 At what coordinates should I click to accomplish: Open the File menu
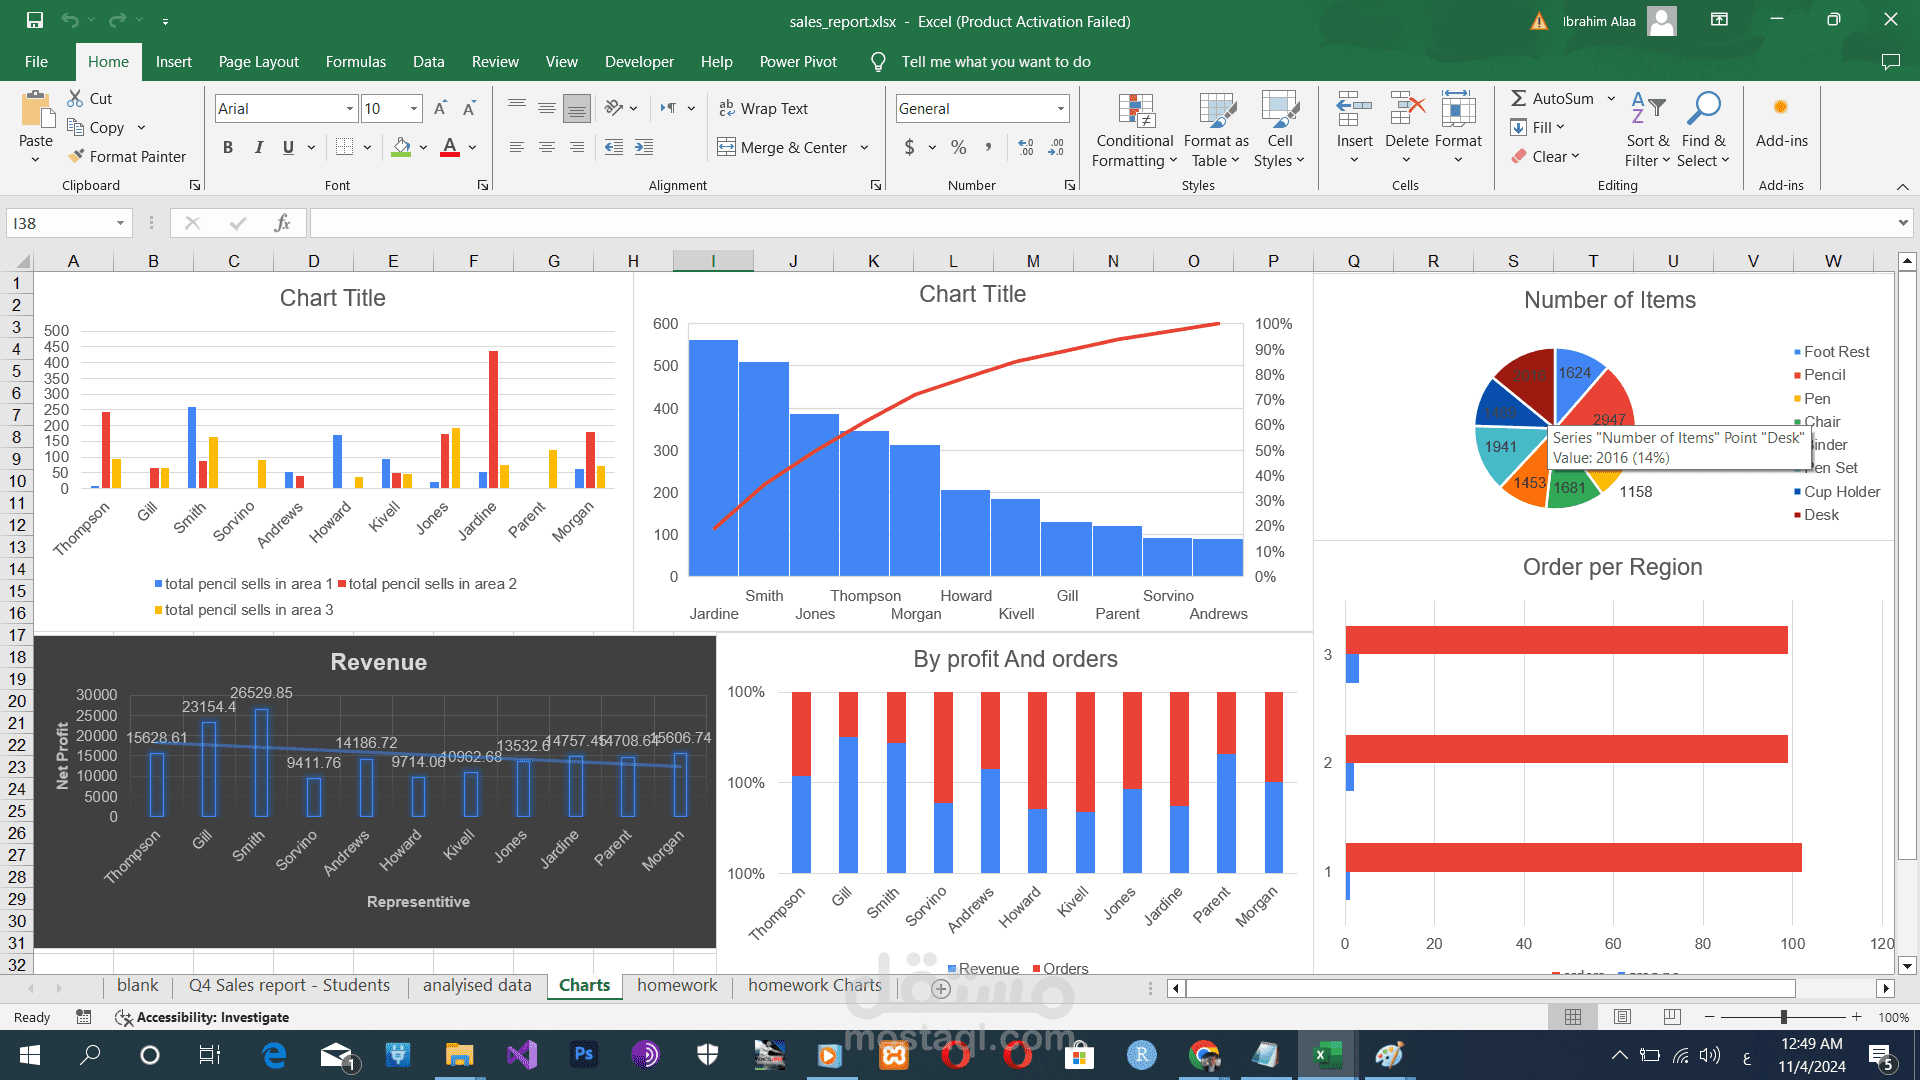coord(37,62)
